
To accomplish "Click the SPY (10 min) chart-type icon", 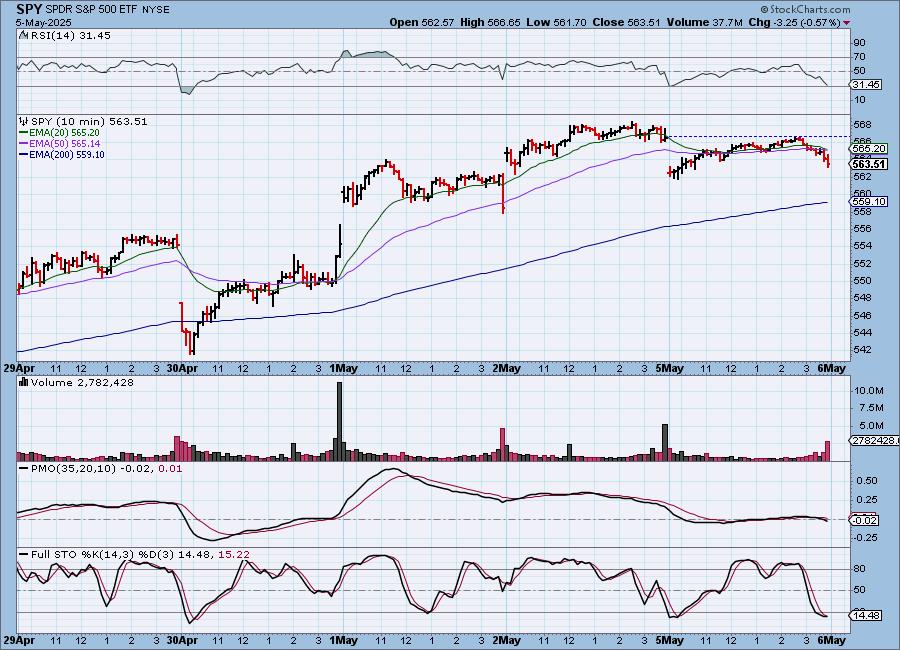I will pyautogui.click(x=24, y=121).
